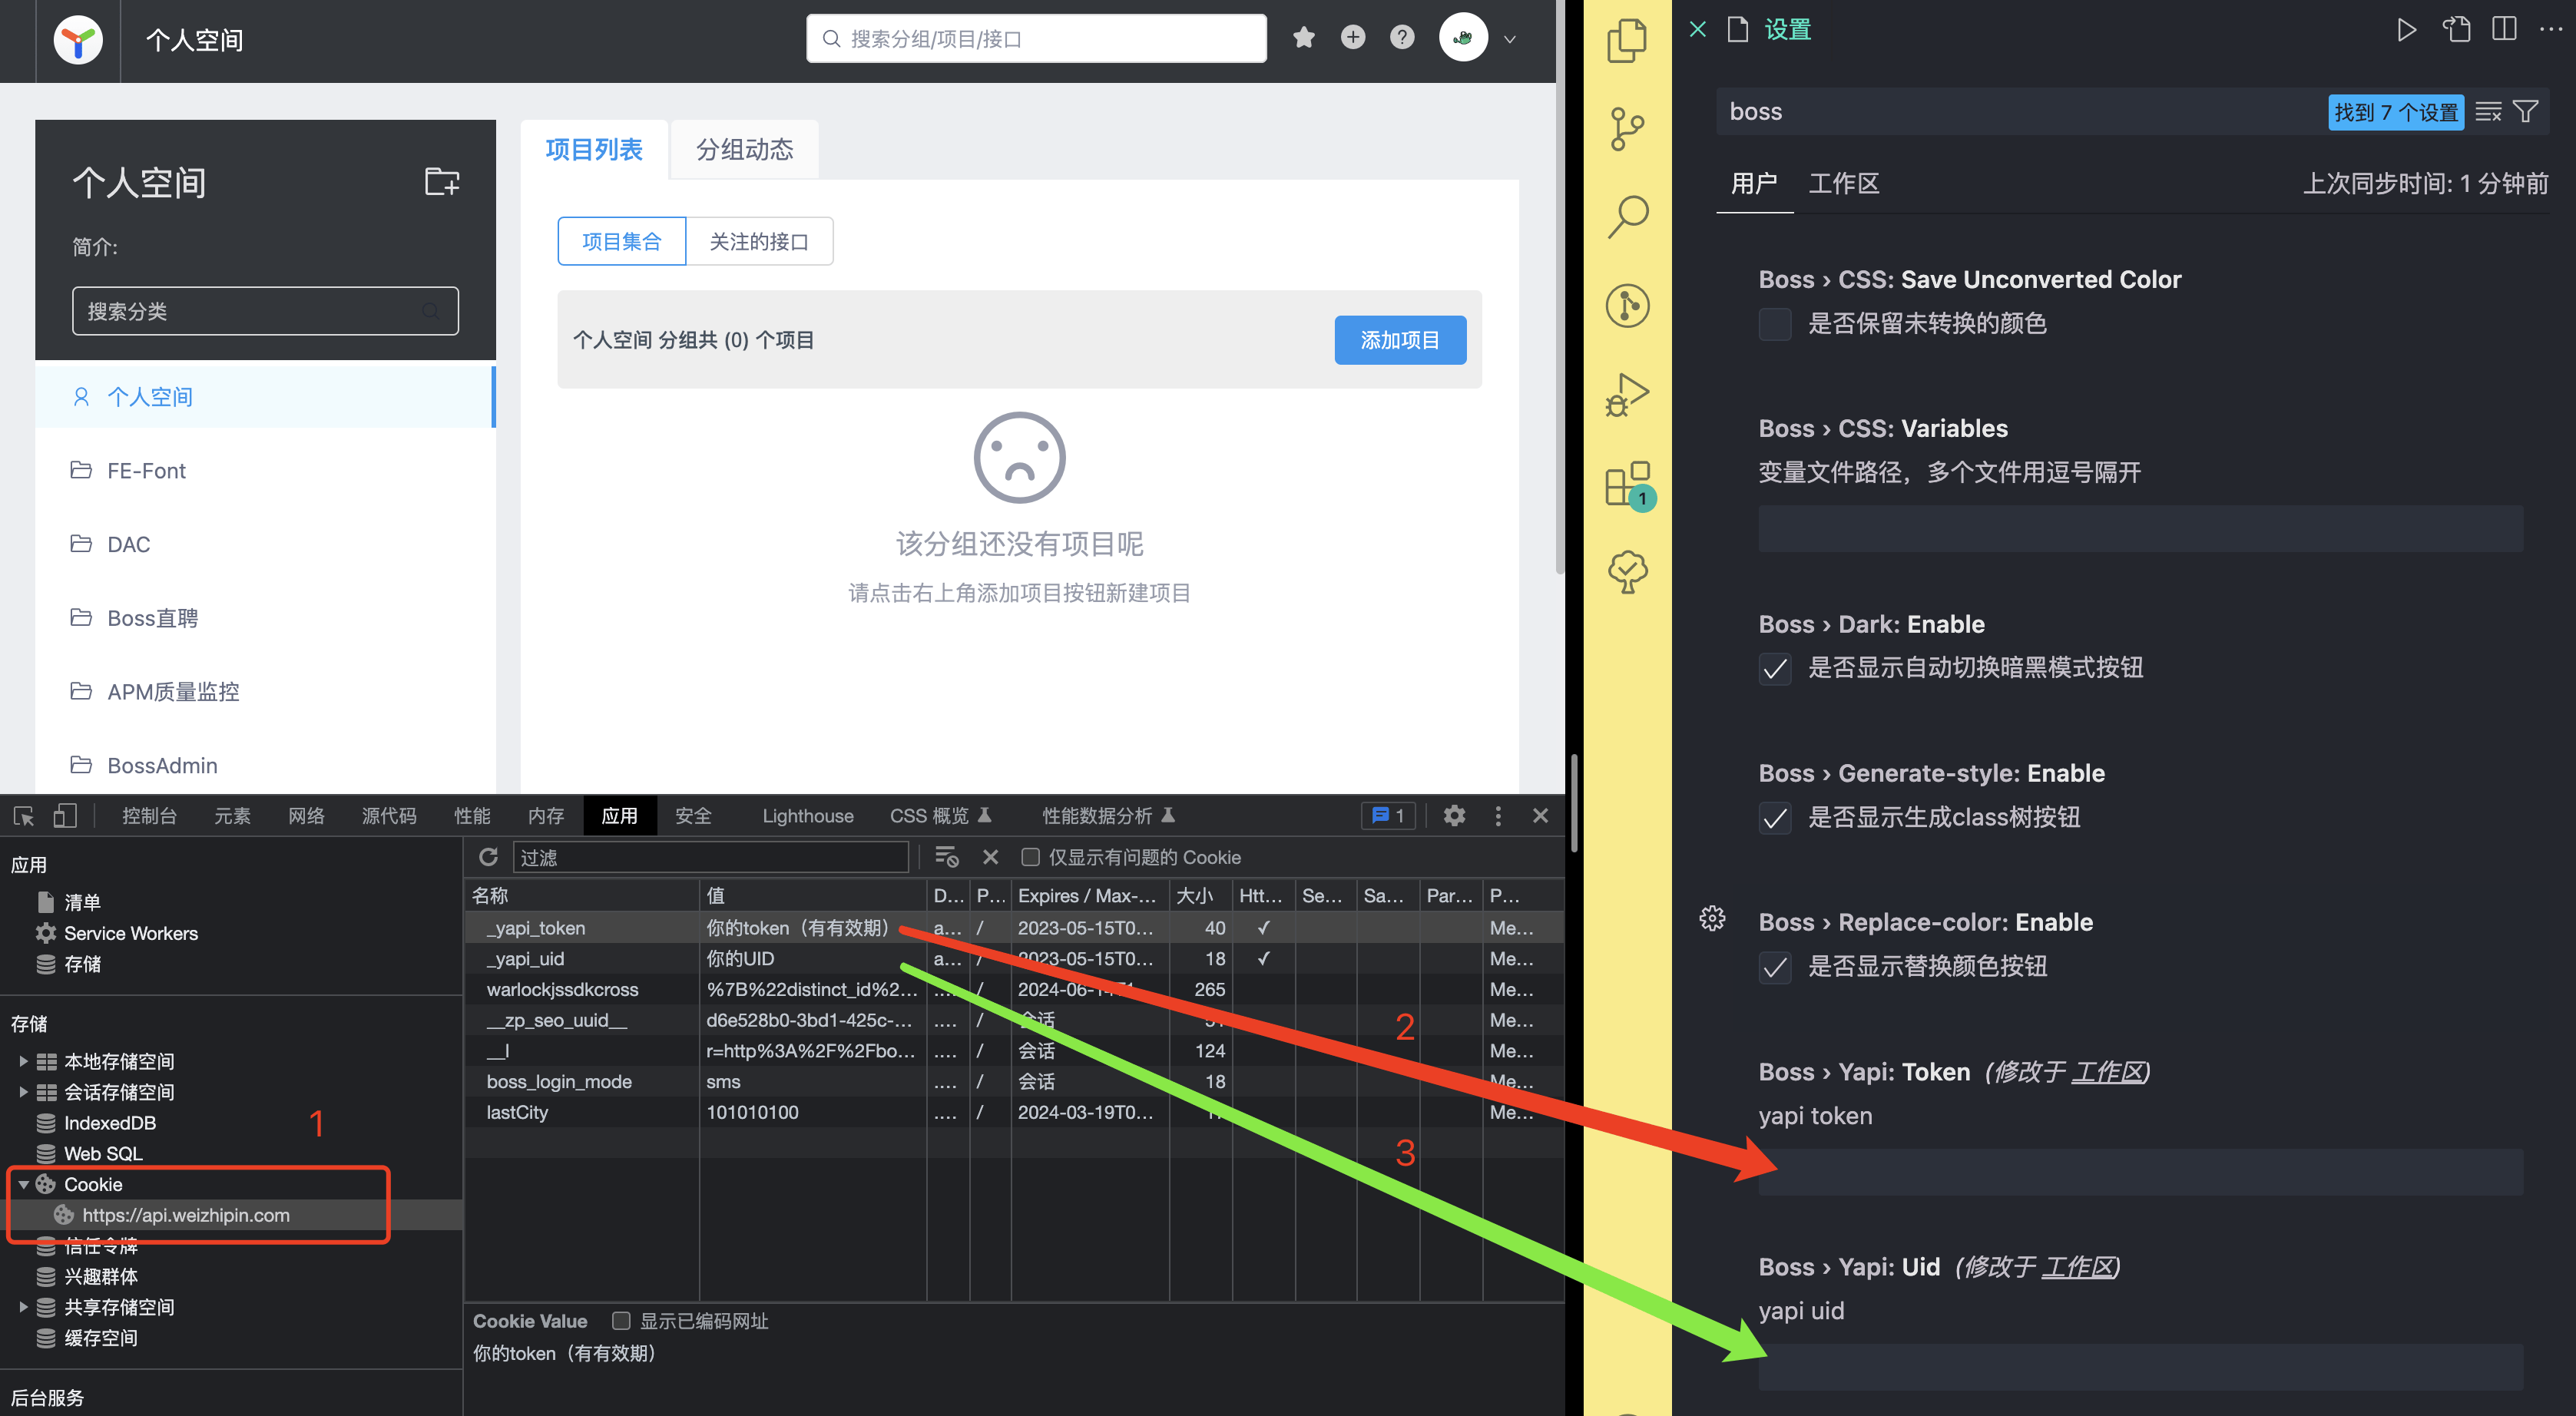Refresh cookies with the reload icon
The image size is (2576, 1416).
[488, 857]
